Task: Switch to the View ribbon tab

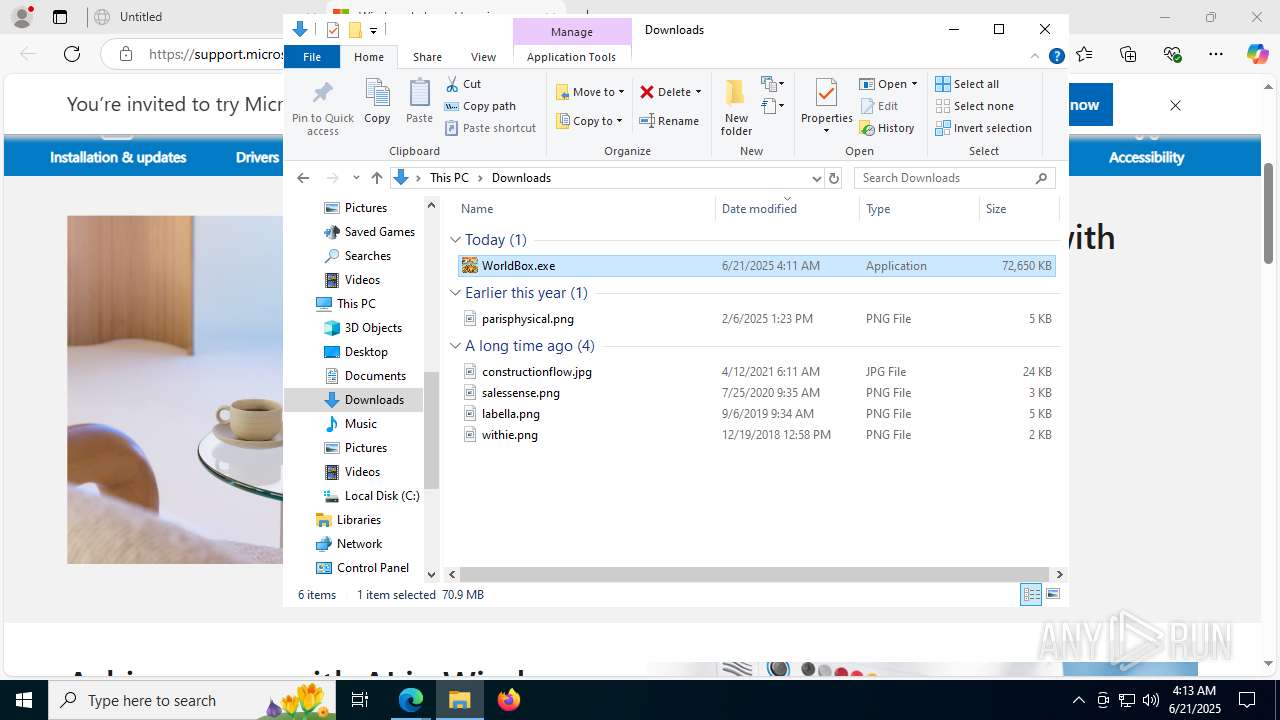Action: pyautogui.click(x=483, y=57)
